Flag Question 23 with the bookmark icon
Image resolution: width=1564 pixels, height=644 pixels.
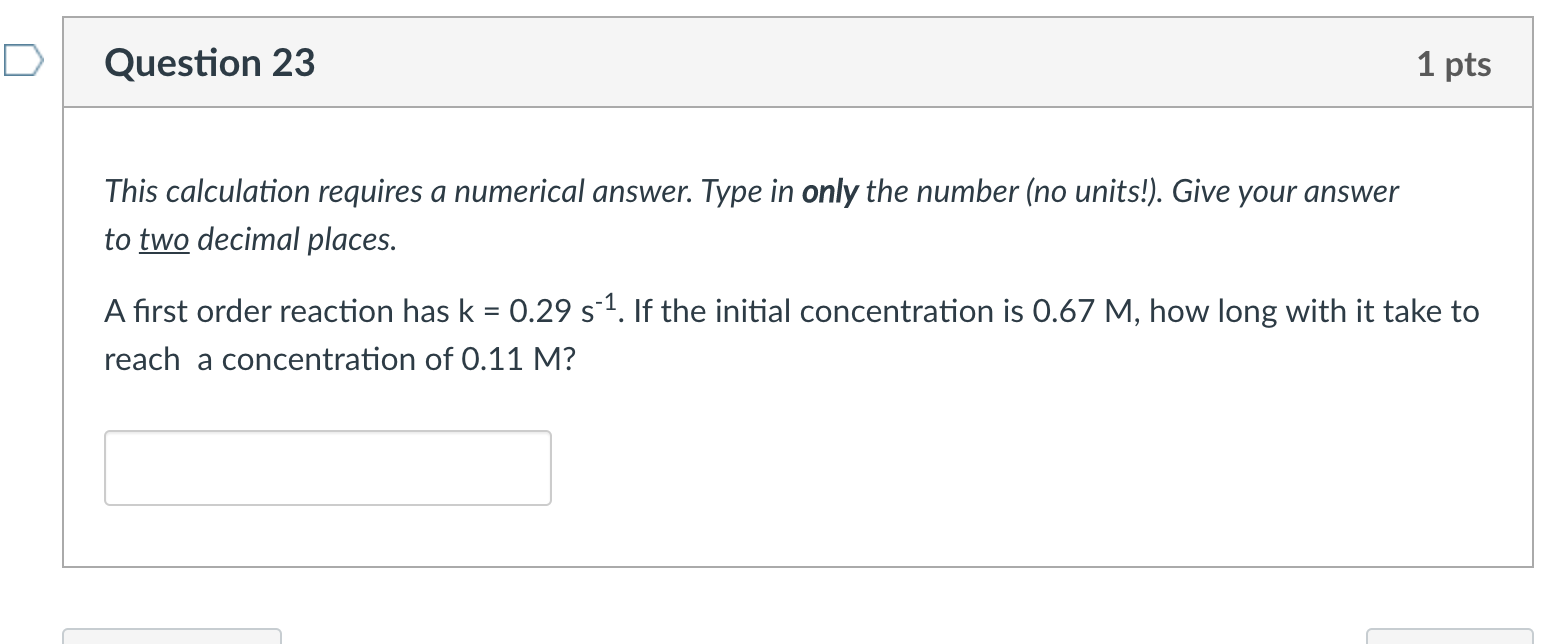[23, 61]
